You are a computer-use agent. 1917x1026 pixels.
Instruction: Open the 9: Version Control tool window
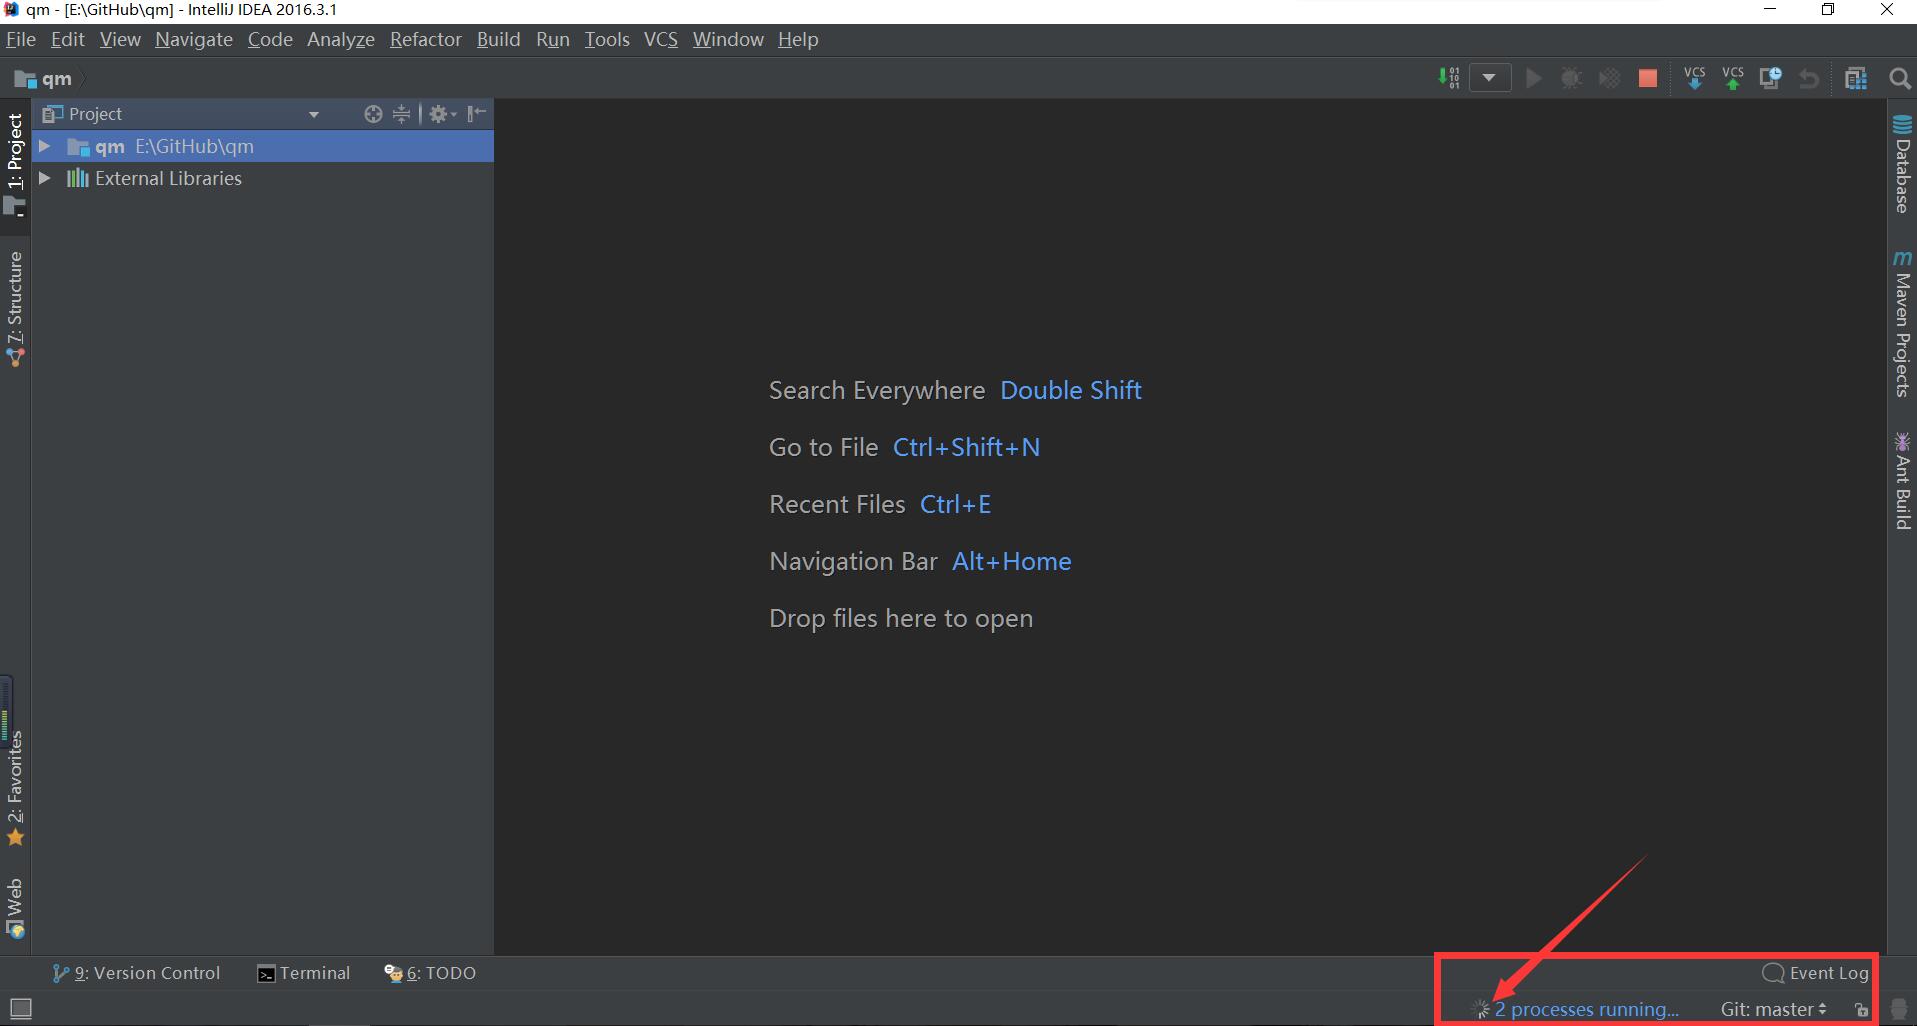click(136, 973)
